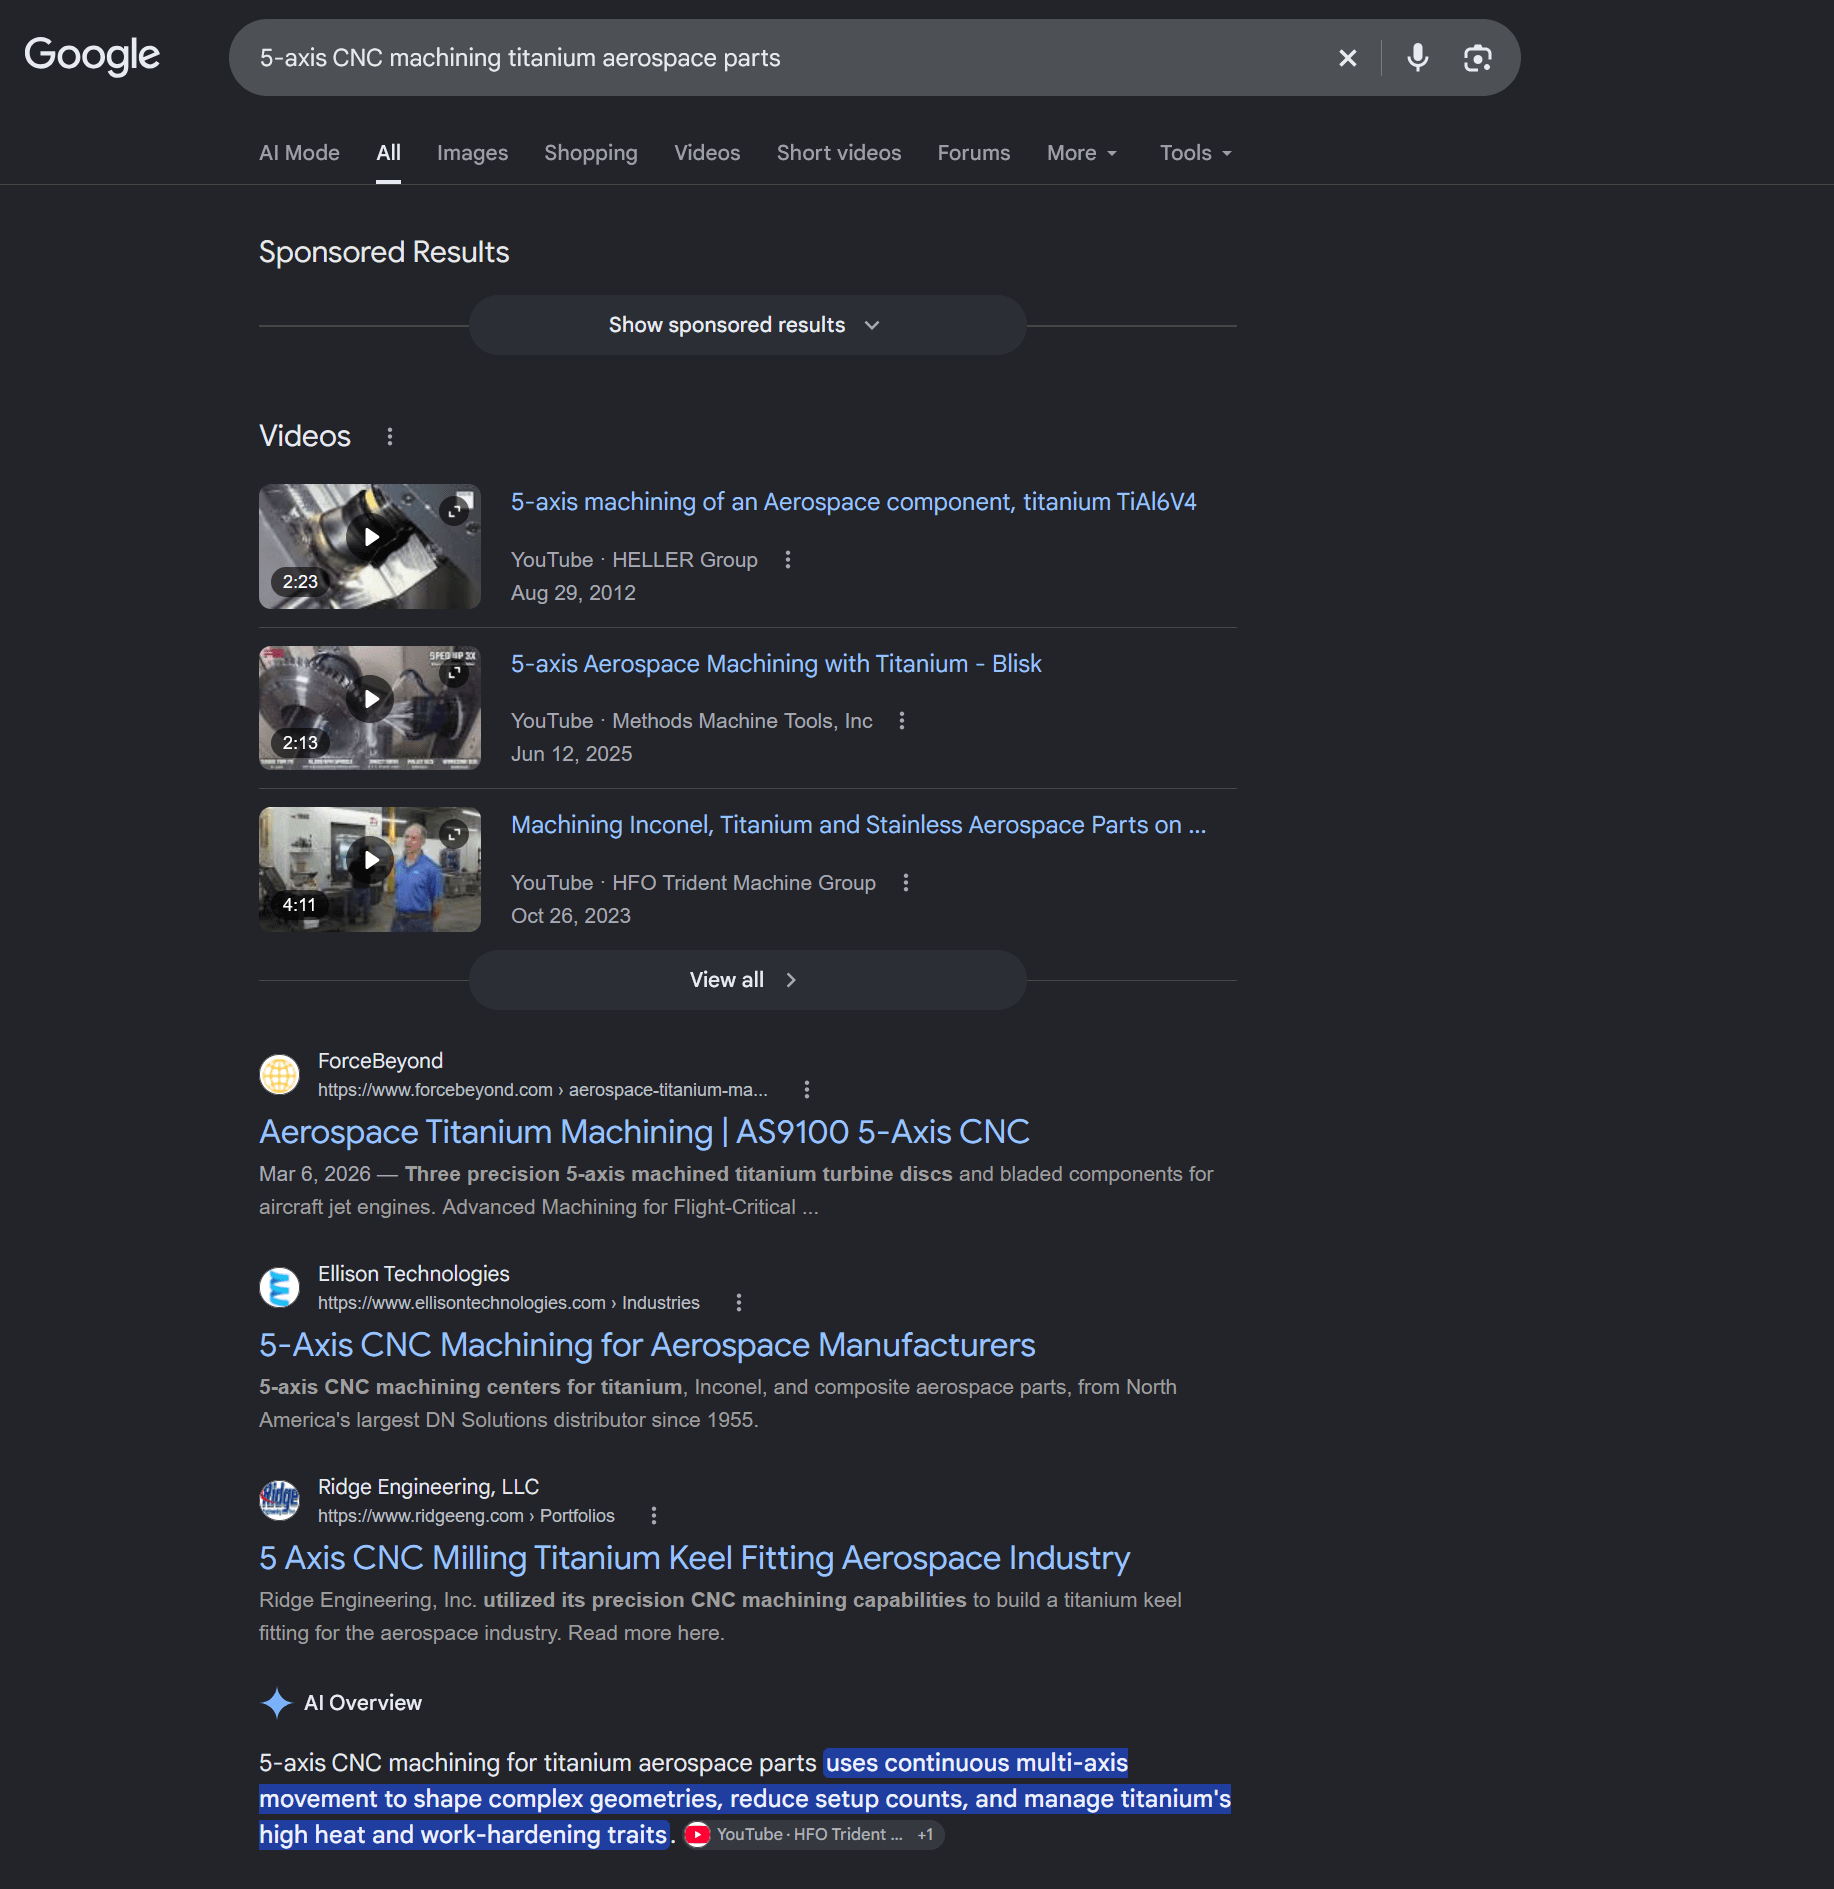Screen dimensions: 1834x1889
Task: Click the Sponsored Results heading
Action: click(384, 252)
